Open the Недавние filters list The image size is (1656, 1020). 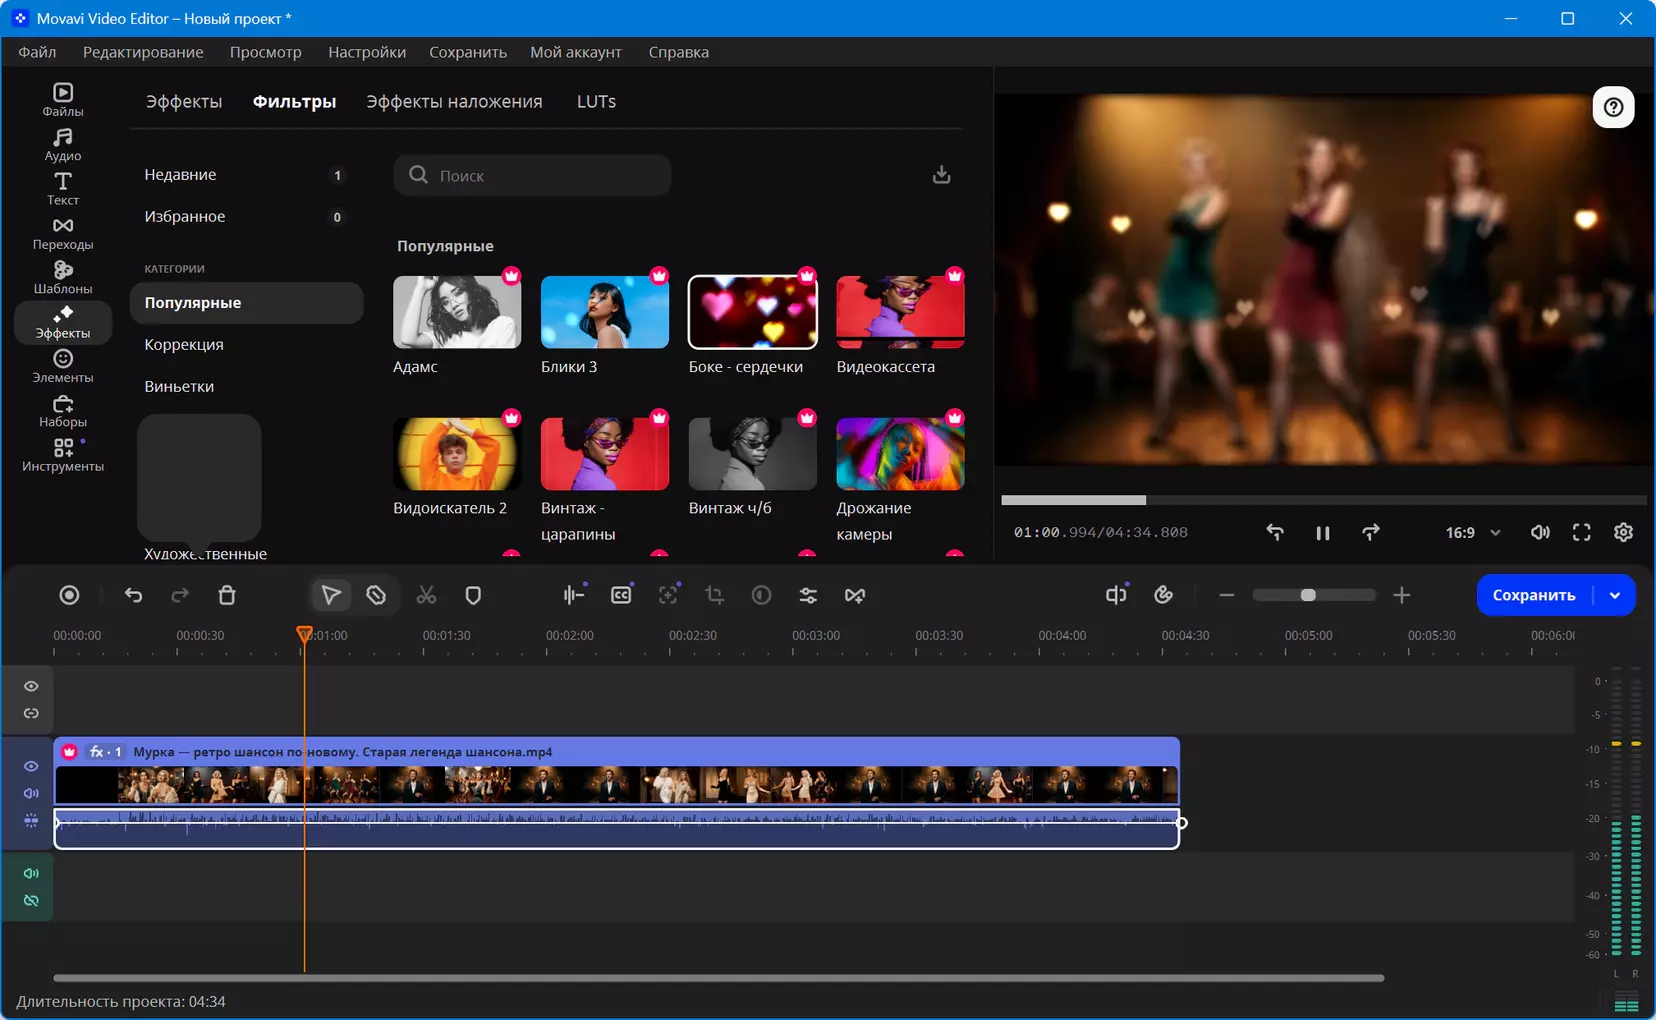click(x=246, y=175)
